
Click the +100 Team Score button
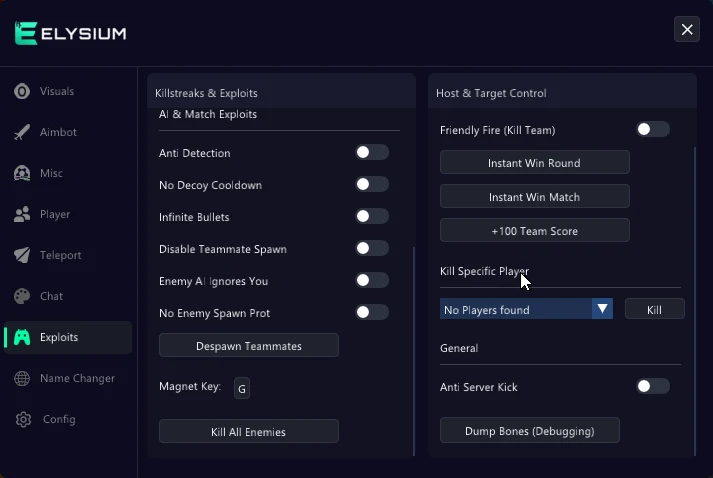tap(535, 230)
